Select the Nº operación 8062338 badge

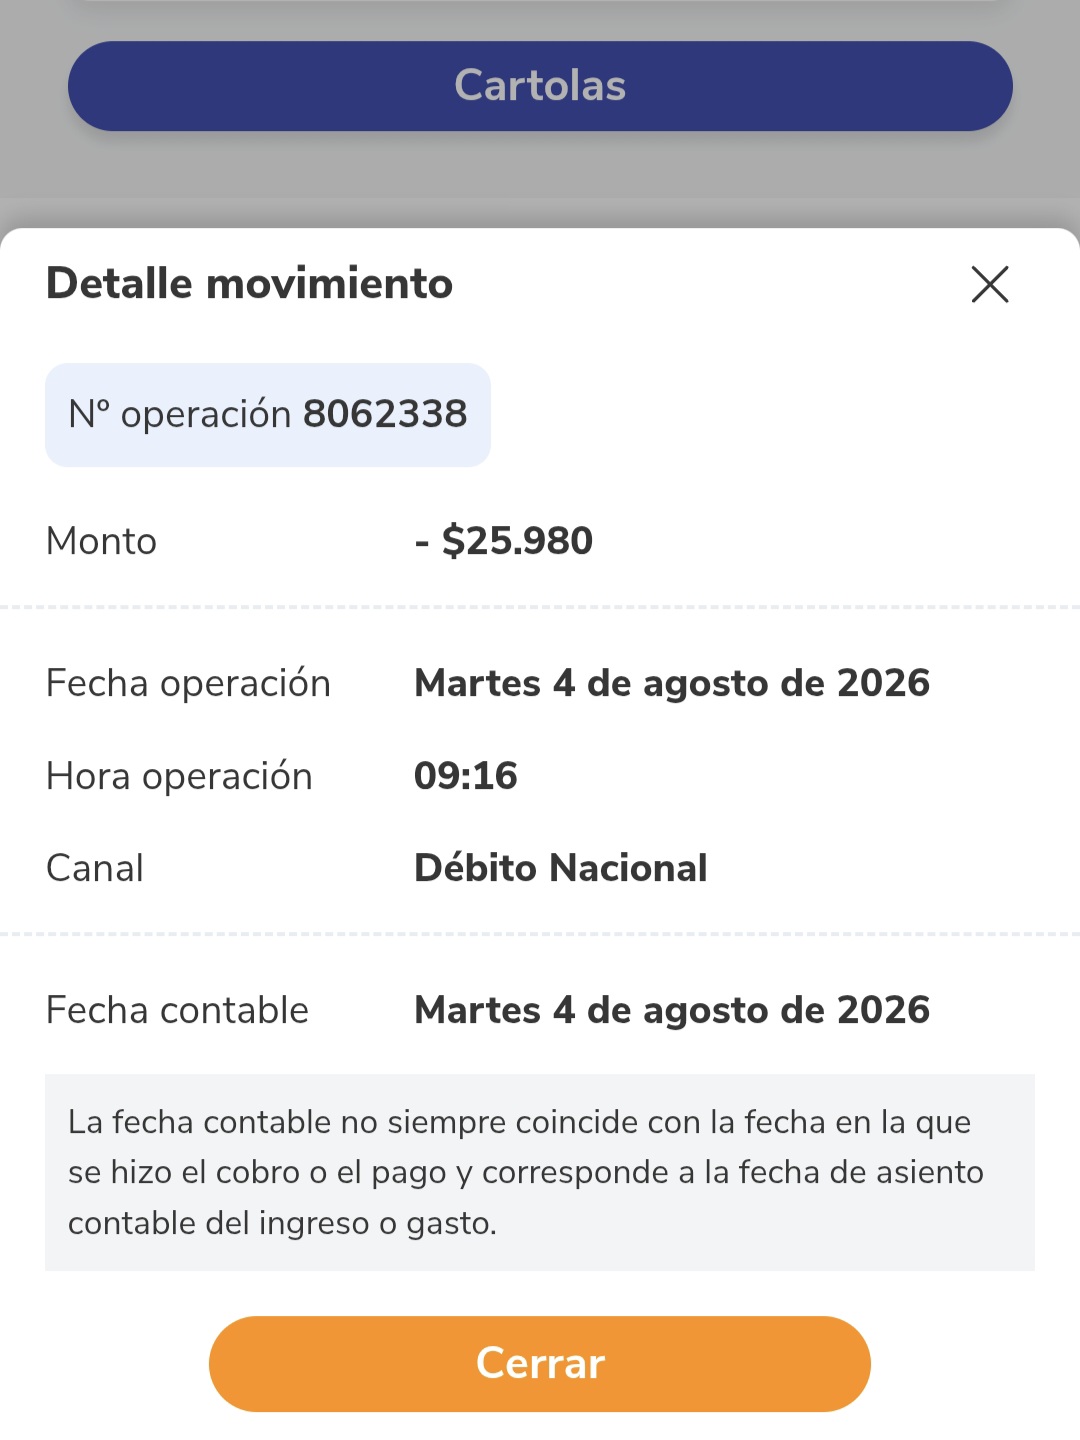pos(268,415)
